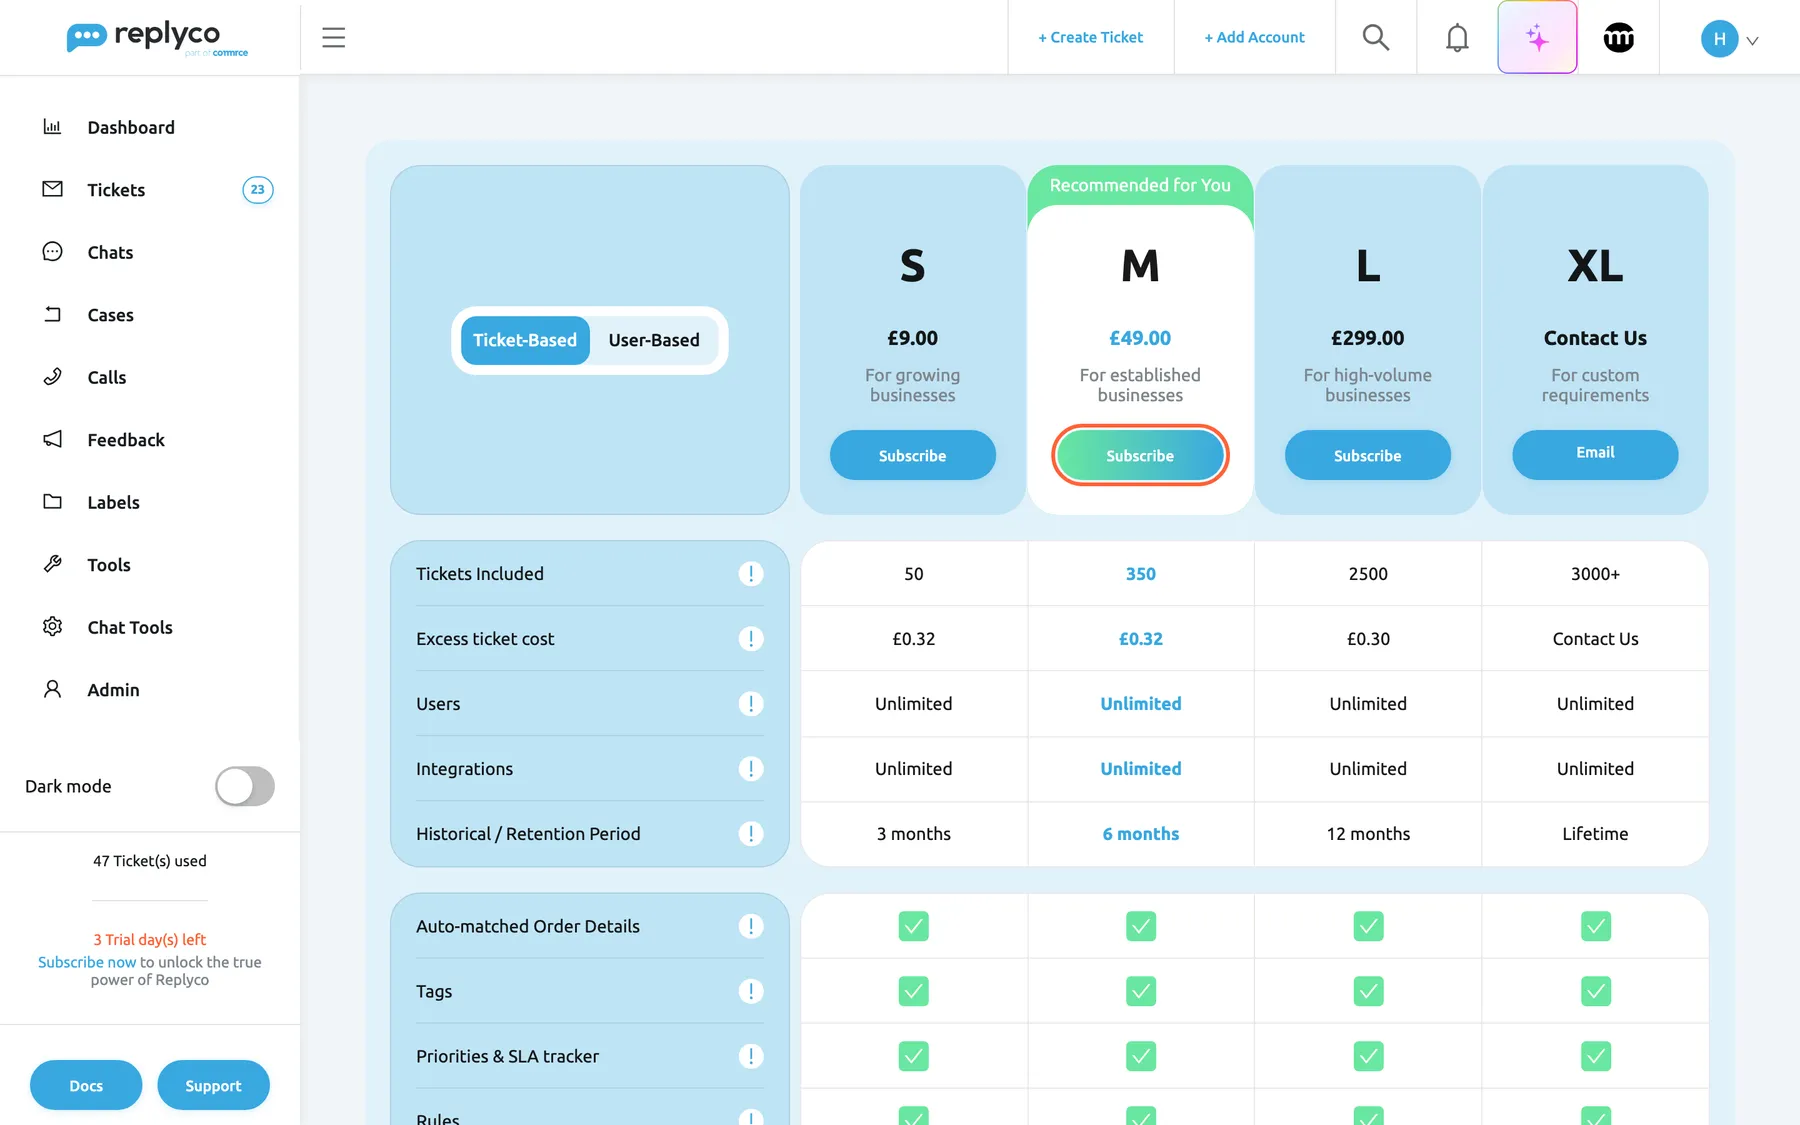This screenshot has height=1125, width=1800.
Task: Switch to User-Based pricing
Action: [654, 340]
